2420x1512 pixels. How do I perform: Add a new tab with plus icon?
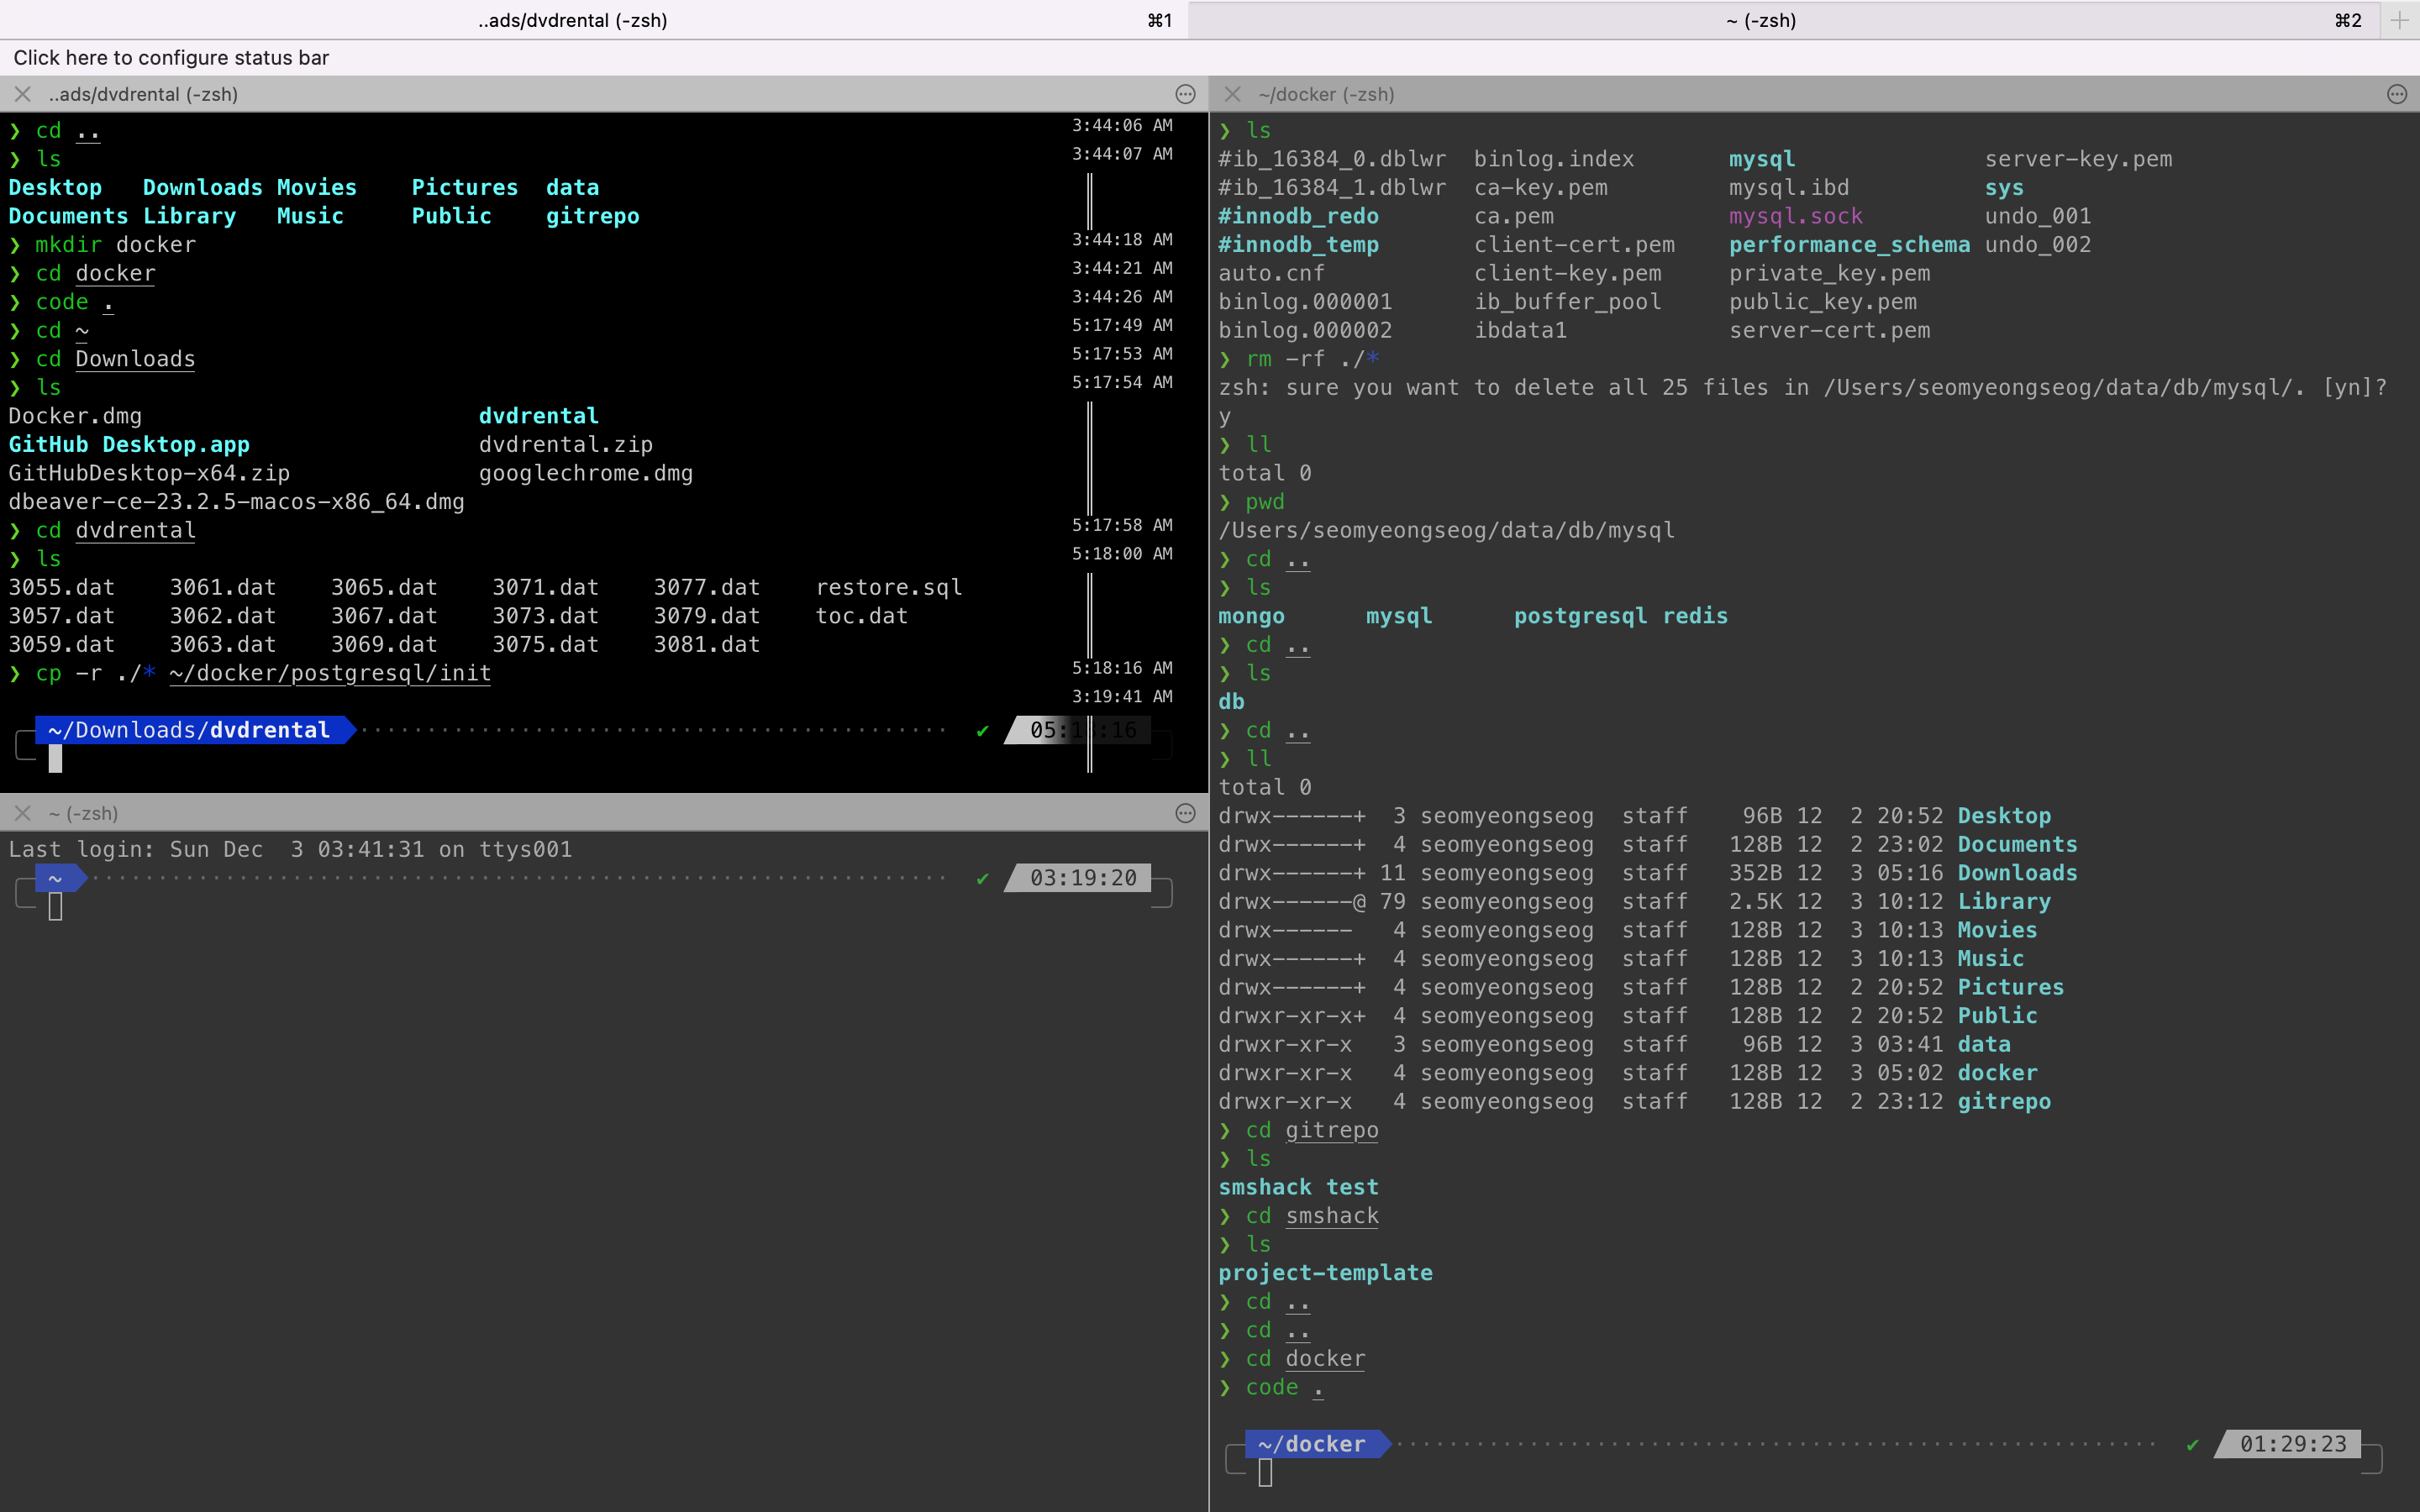2399,20
